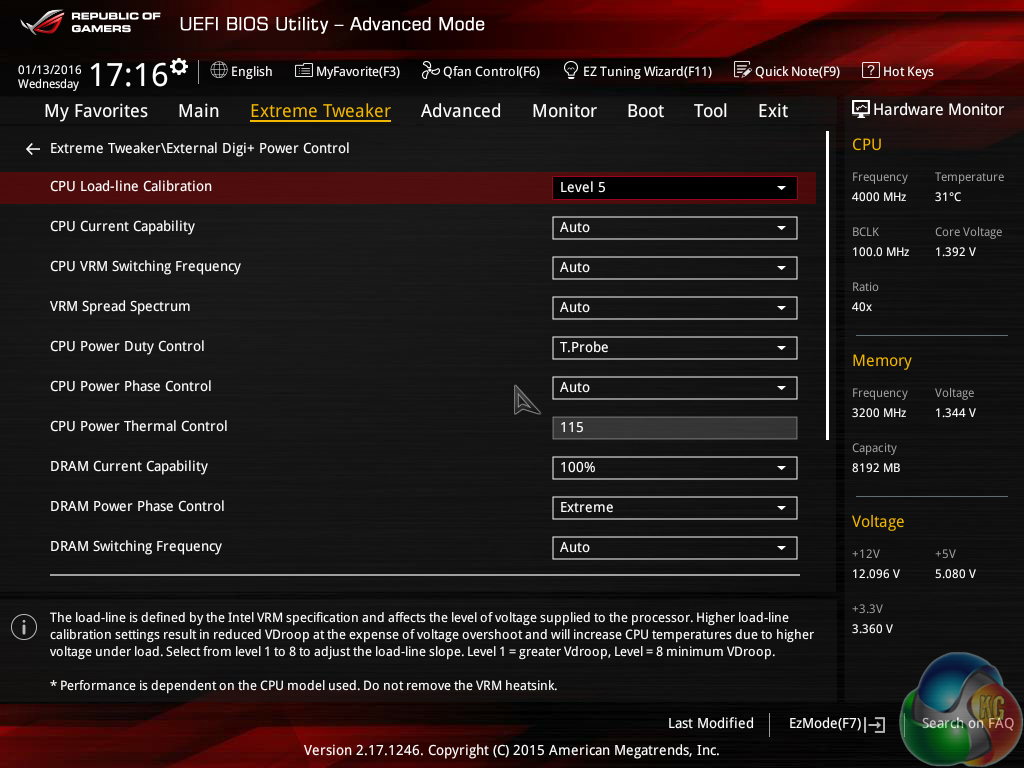Click +12V reading 12.096 V
Screen dimensions: 1024x768
876,574
